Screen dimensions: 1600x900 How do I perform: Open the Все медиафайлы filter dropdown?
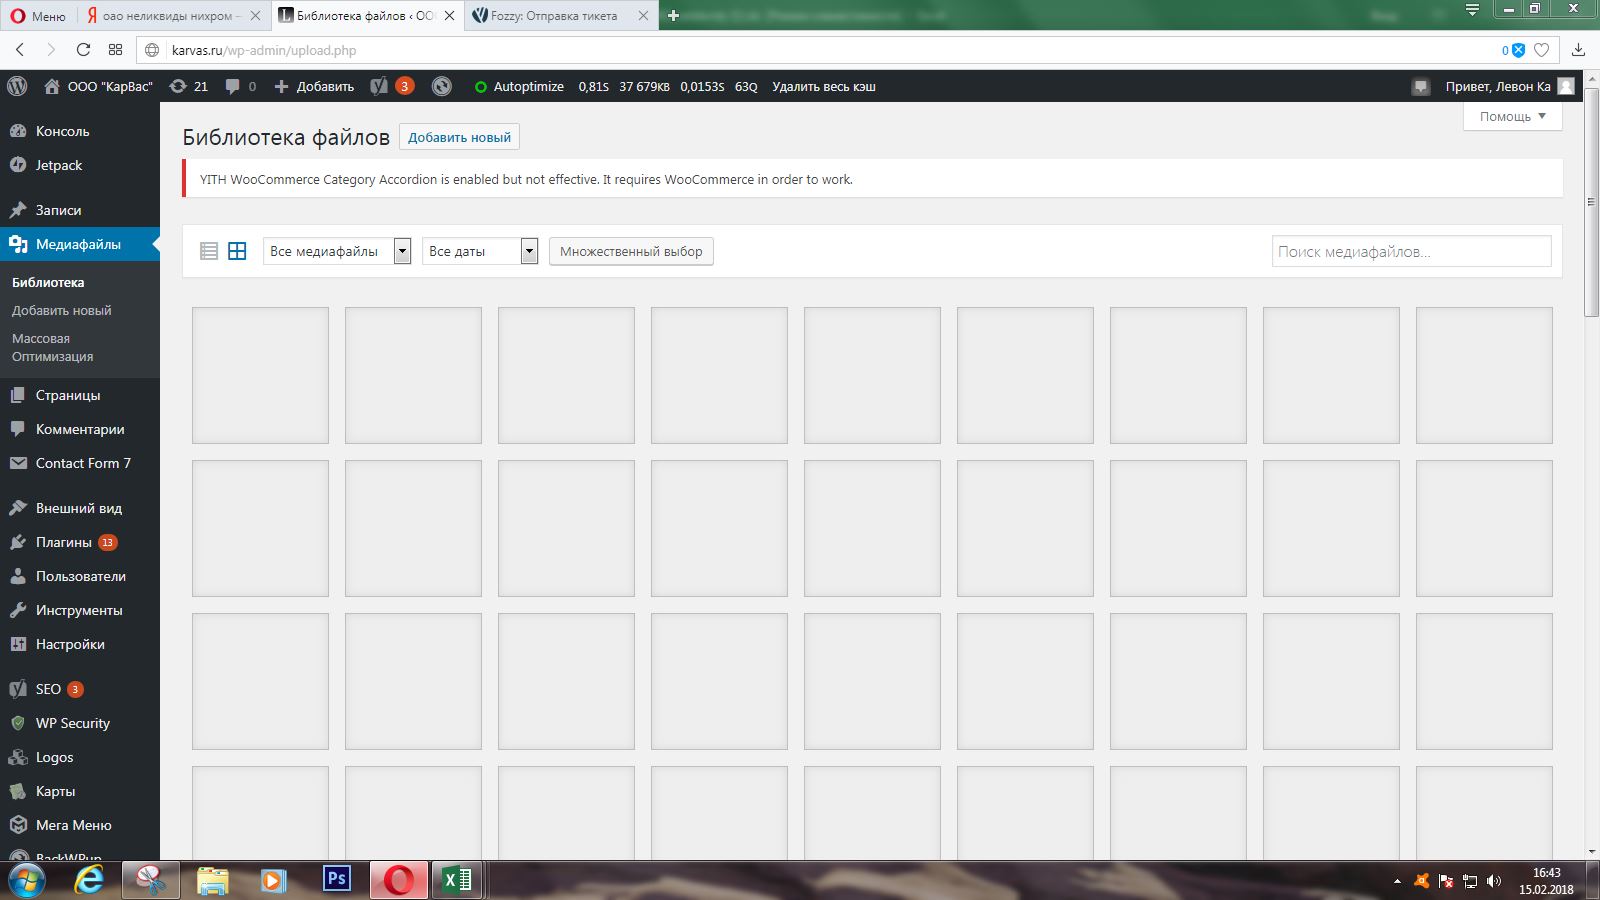337,251
